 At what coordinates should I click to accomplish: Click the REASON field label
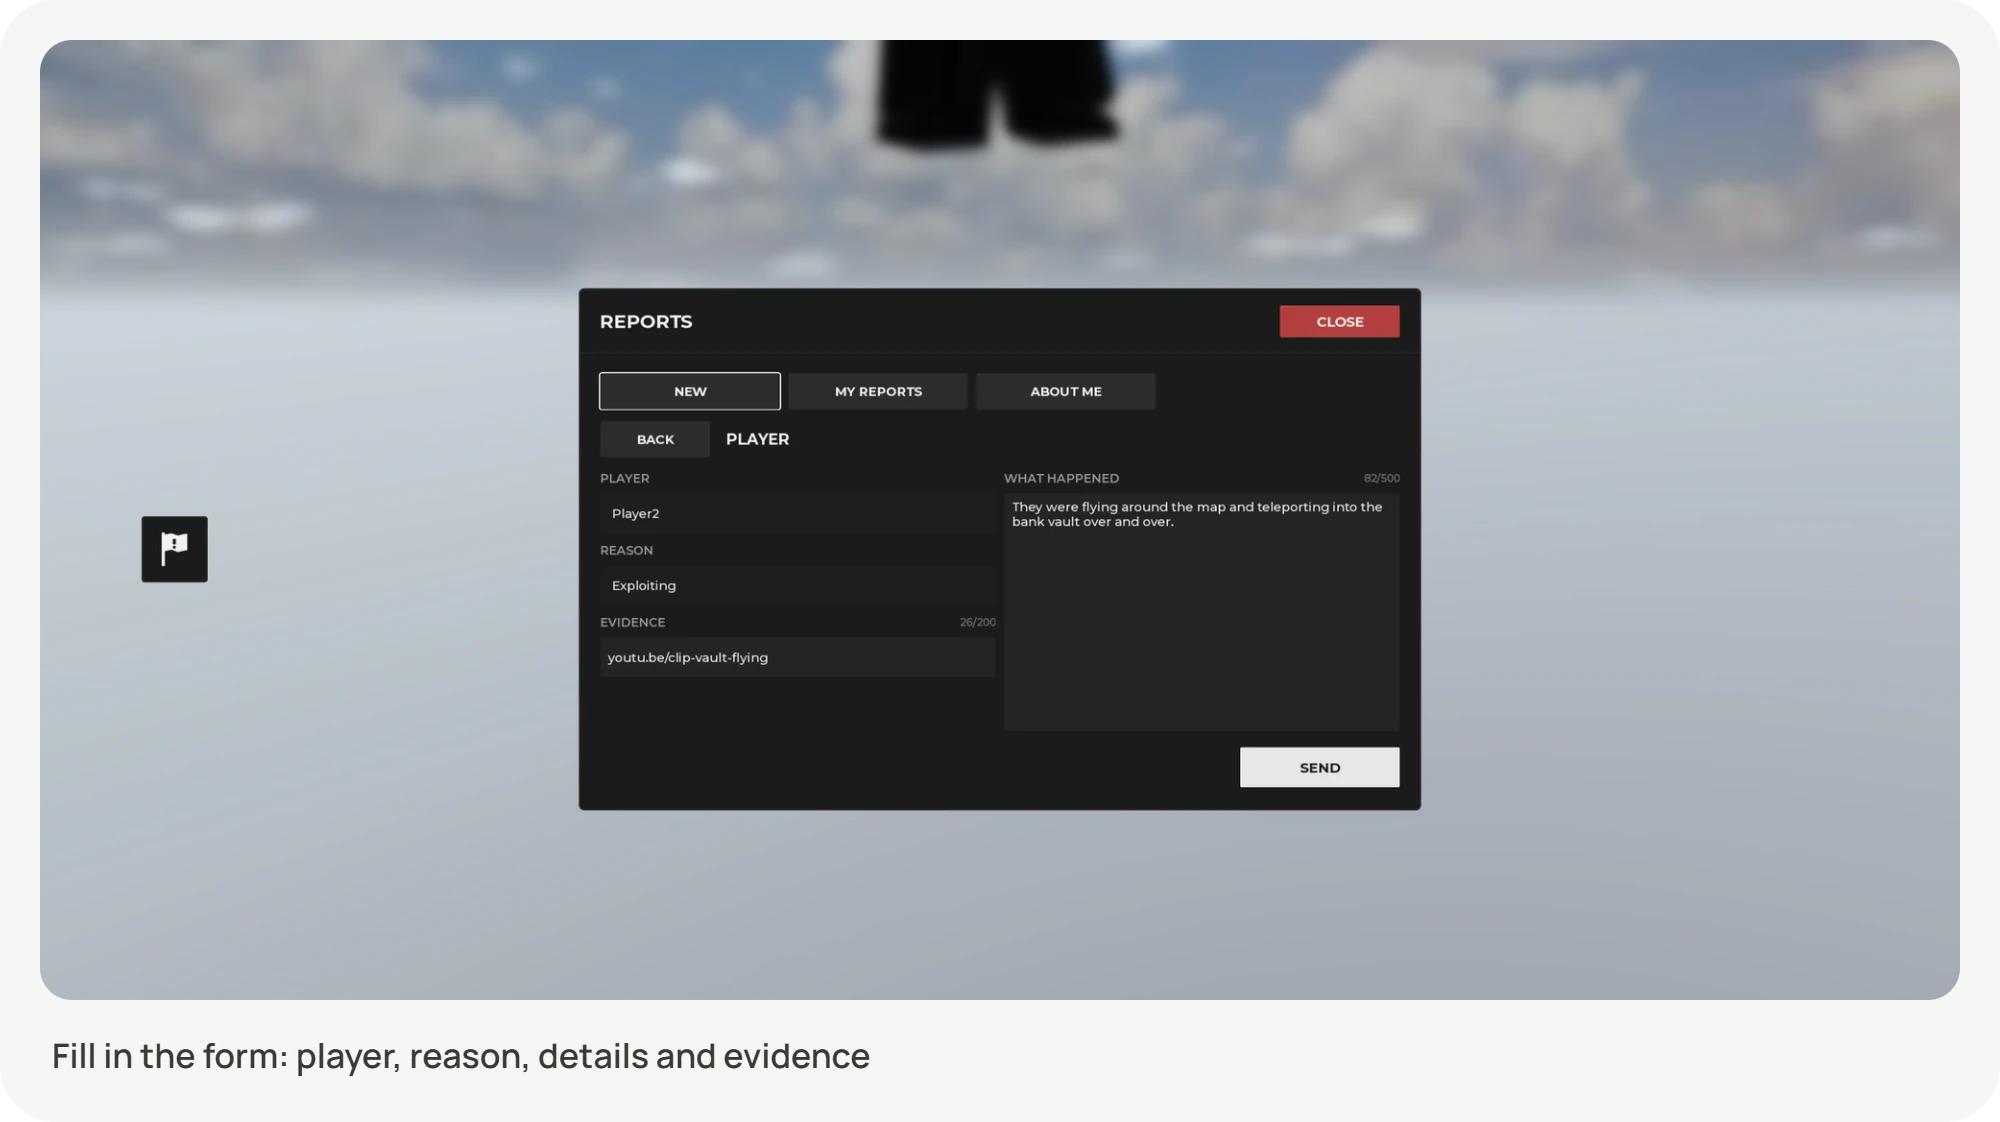click(626, 550)
